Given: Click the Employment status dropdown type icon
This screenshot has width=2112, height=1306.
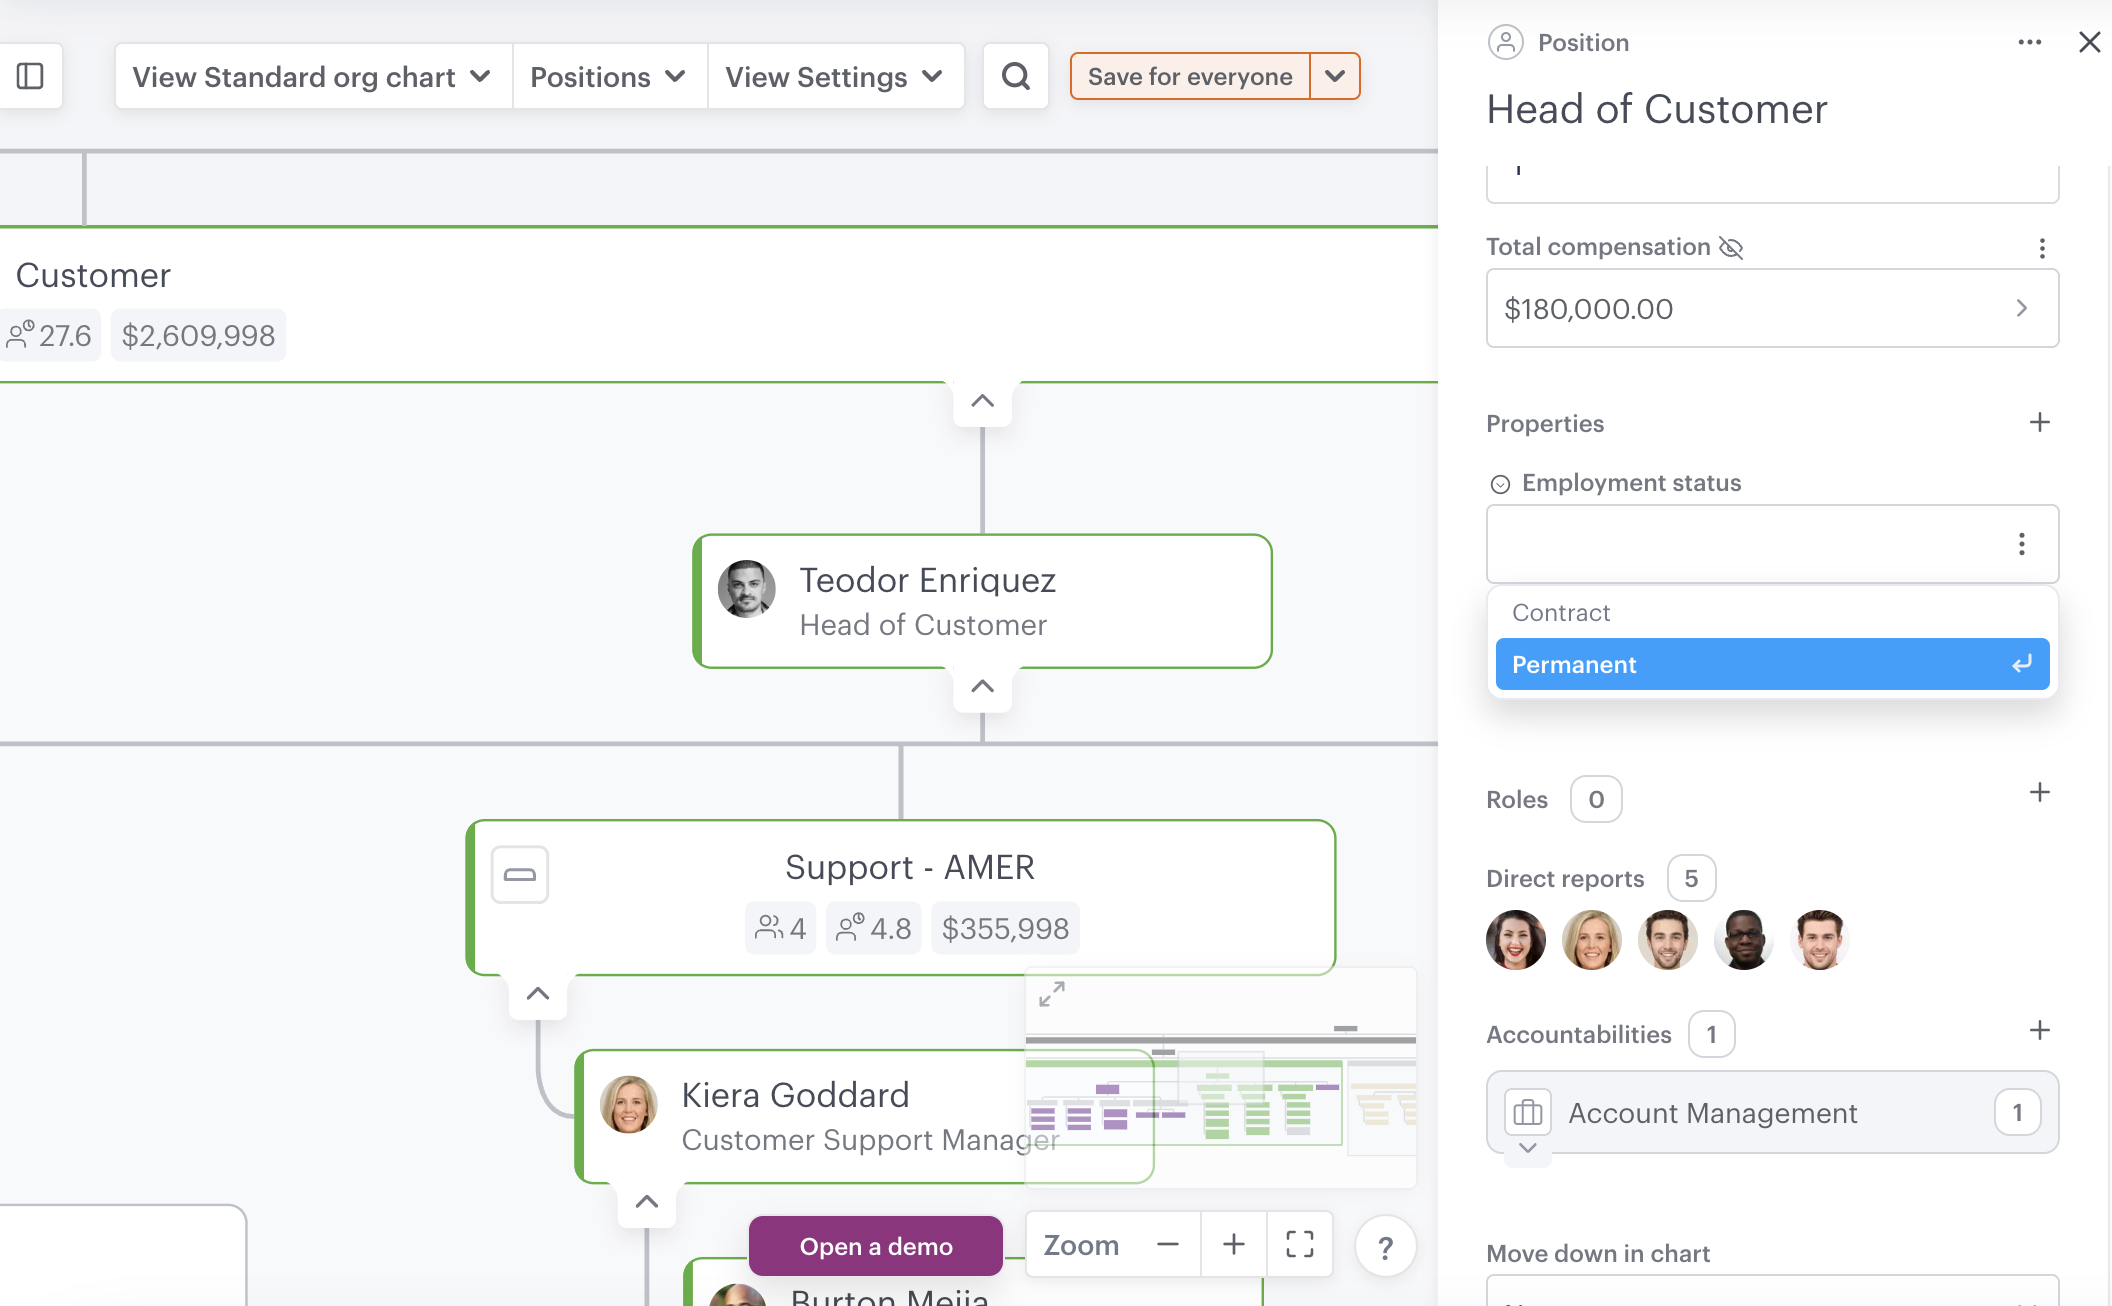Looking at the screenshot, I should (x=1500, y=484).
